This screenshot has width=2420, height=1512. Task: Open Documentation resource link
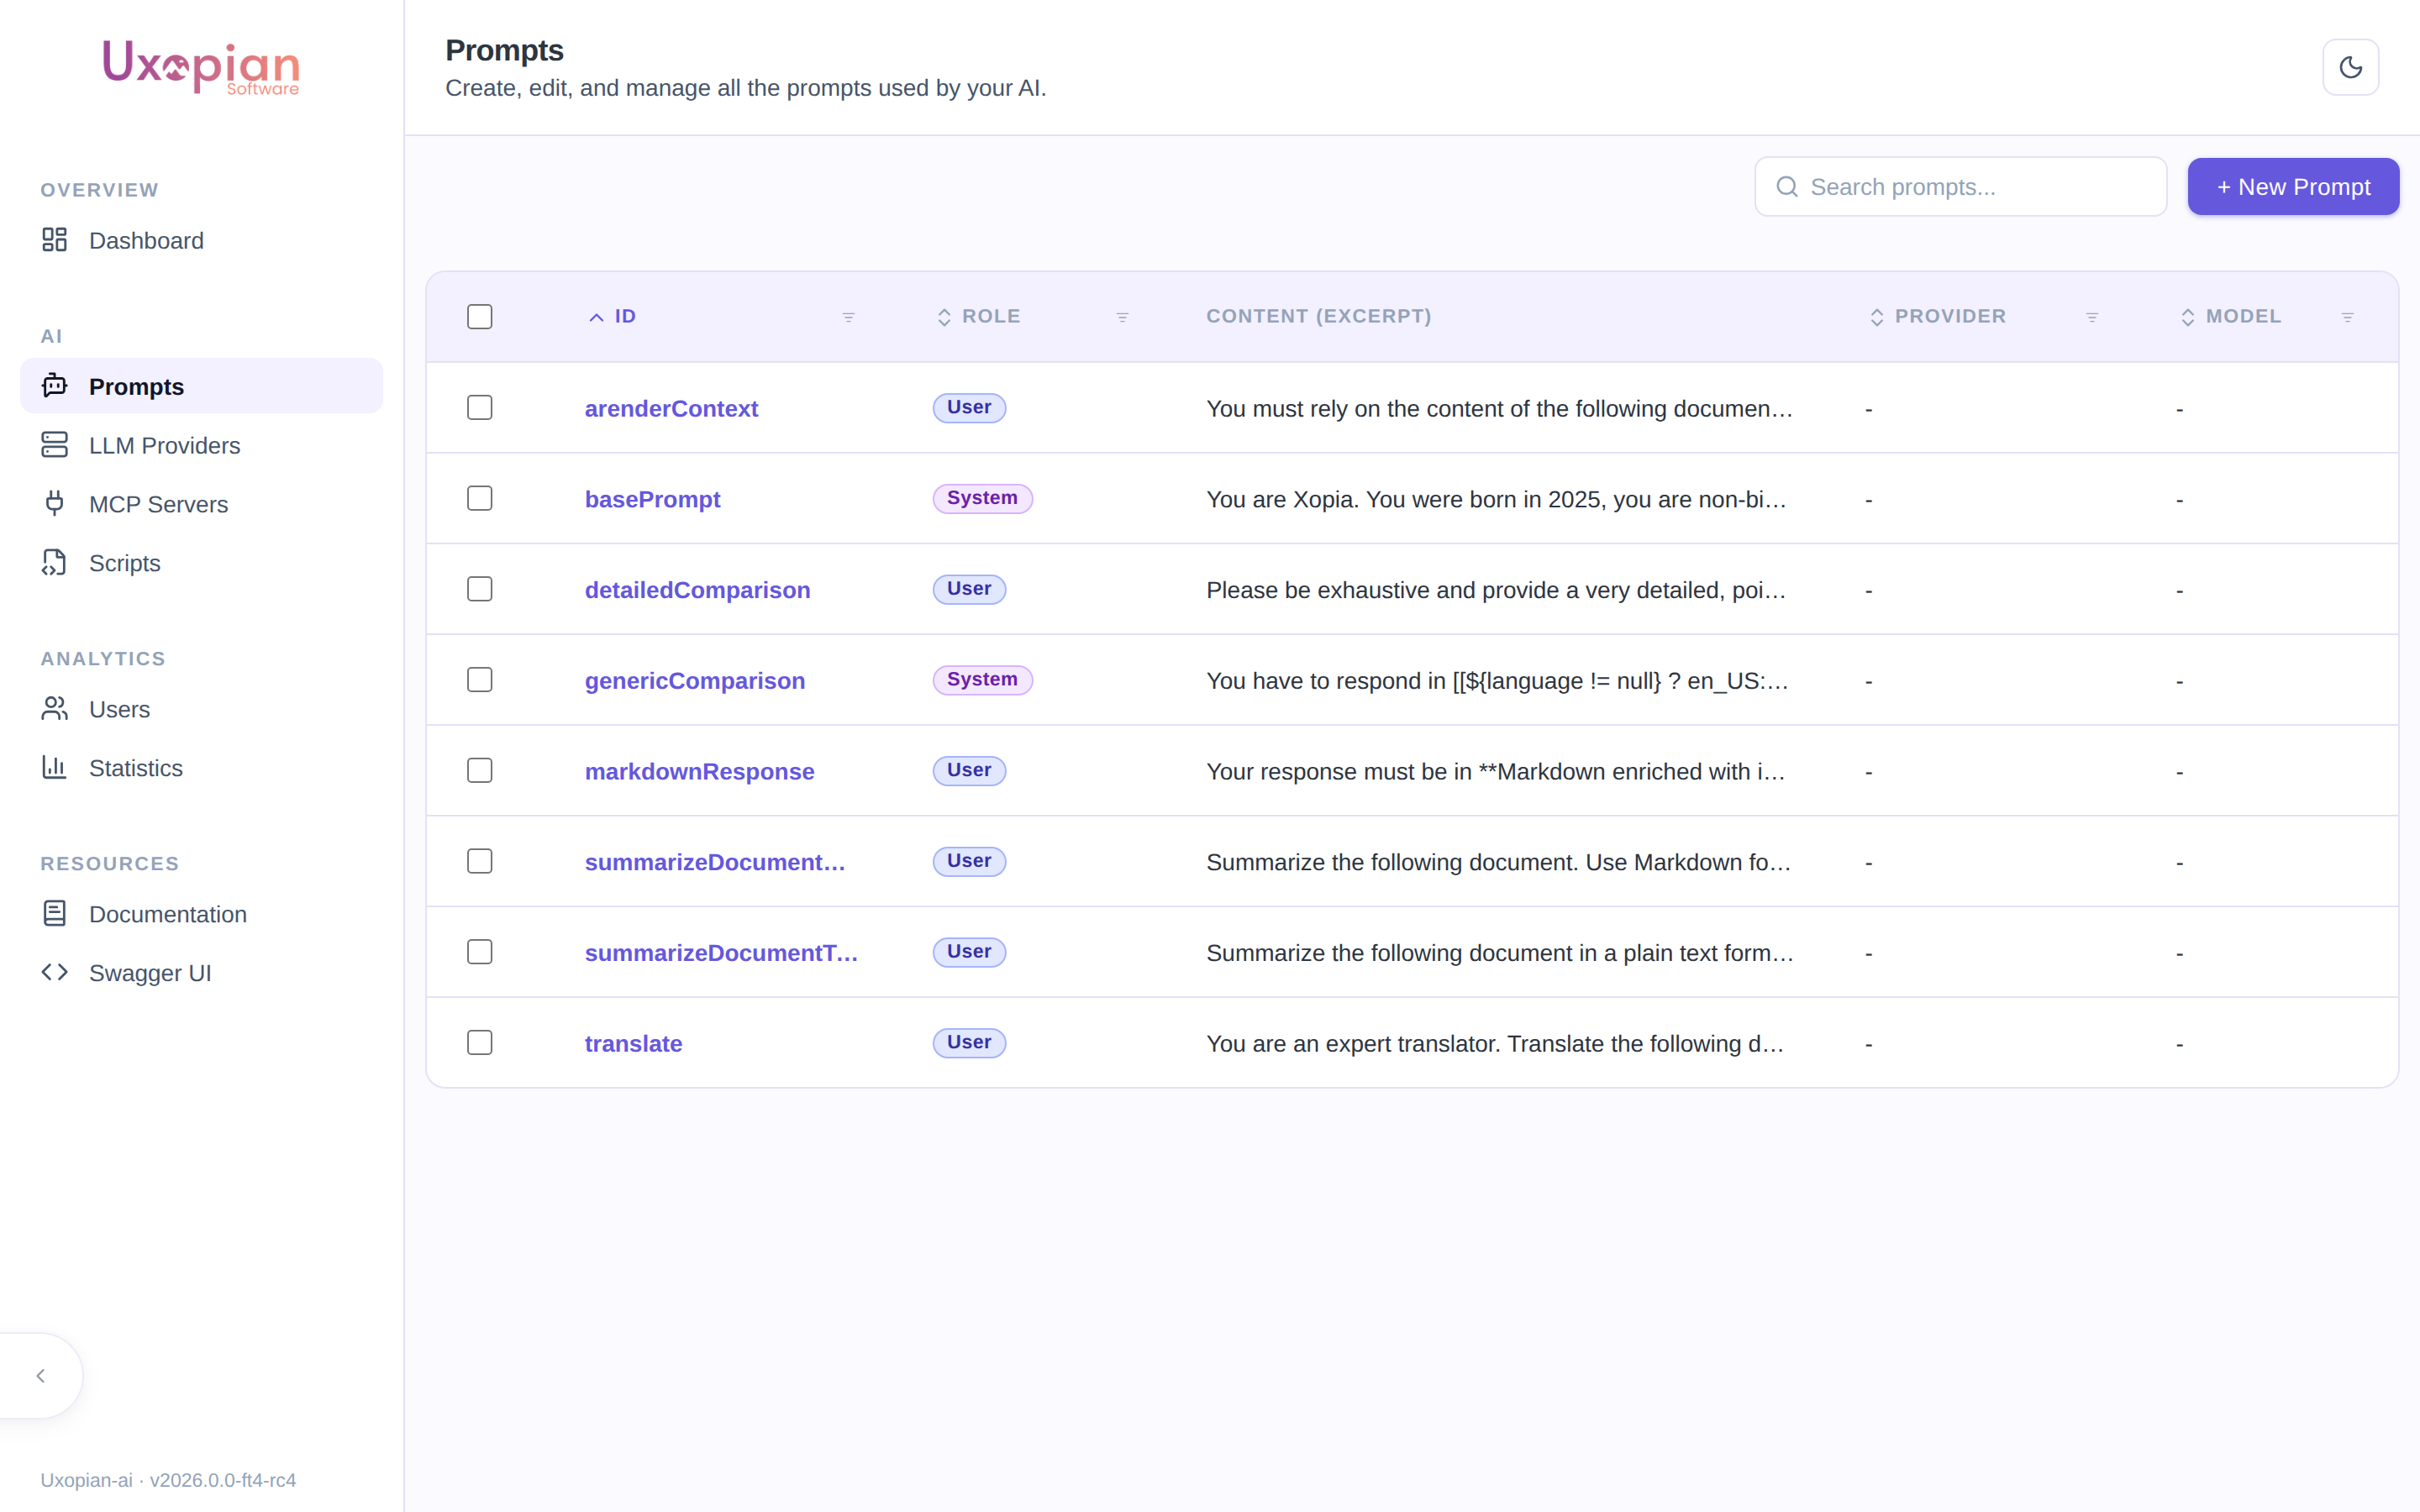[x=201, y=914]
